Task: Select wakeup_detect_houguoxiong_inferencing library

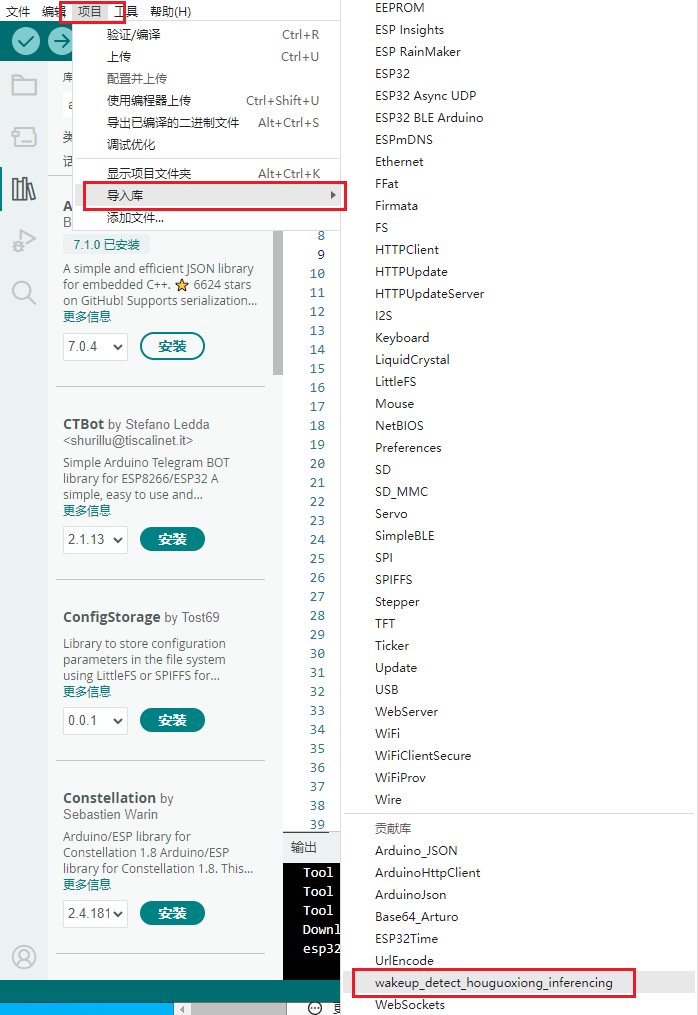Action: point(493,983)
